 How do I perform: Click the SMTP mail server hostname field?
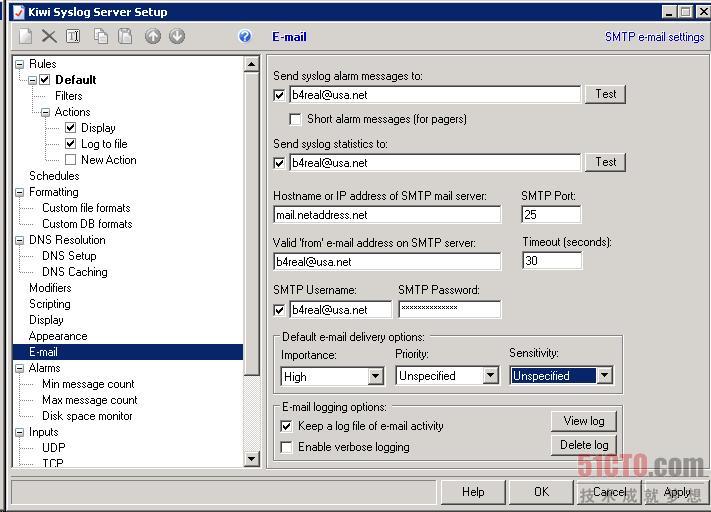pos(387,215)
